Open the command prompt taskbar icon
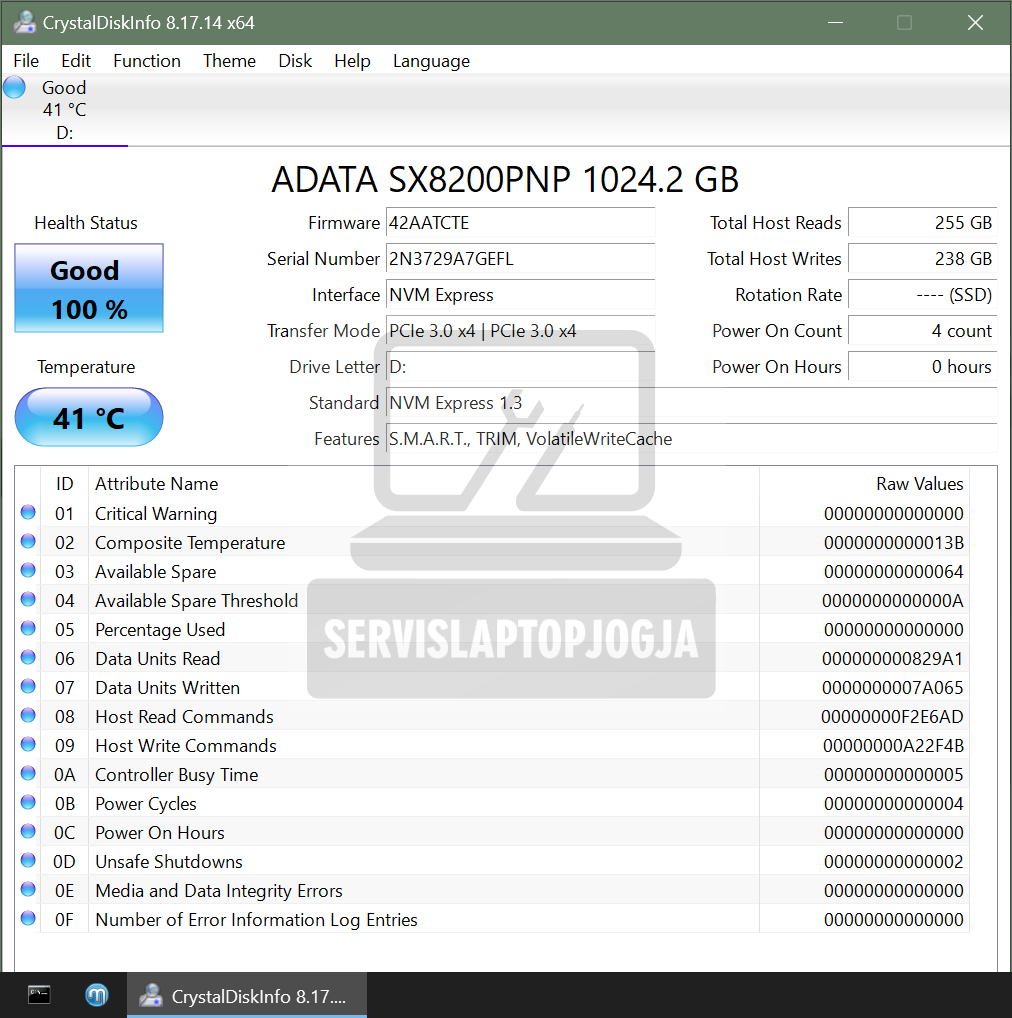The width and height of the screenshot is (1012, 1018). pos(39,995)
